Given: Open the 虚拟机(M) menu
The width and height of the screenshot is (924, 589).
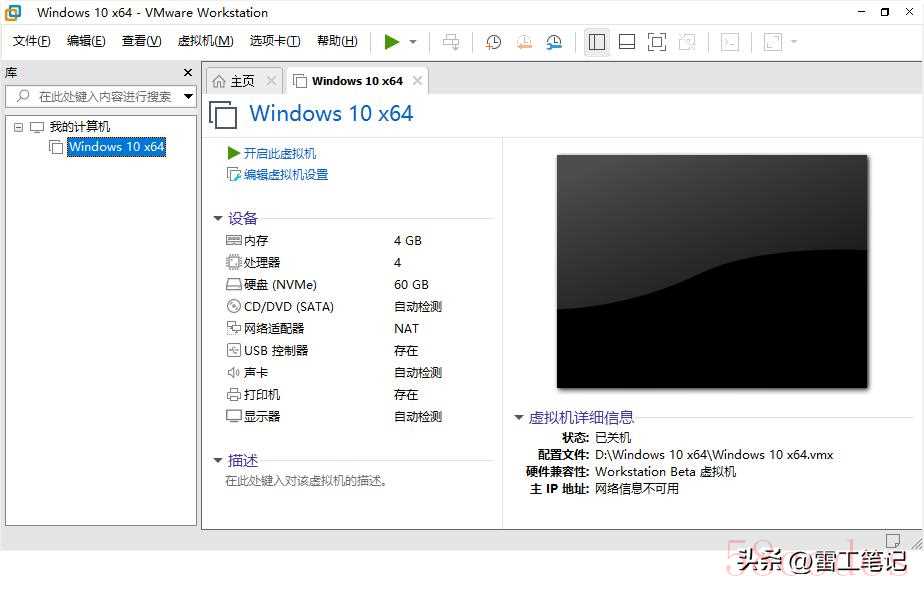Looking at the screenshot, I should 205,41.
